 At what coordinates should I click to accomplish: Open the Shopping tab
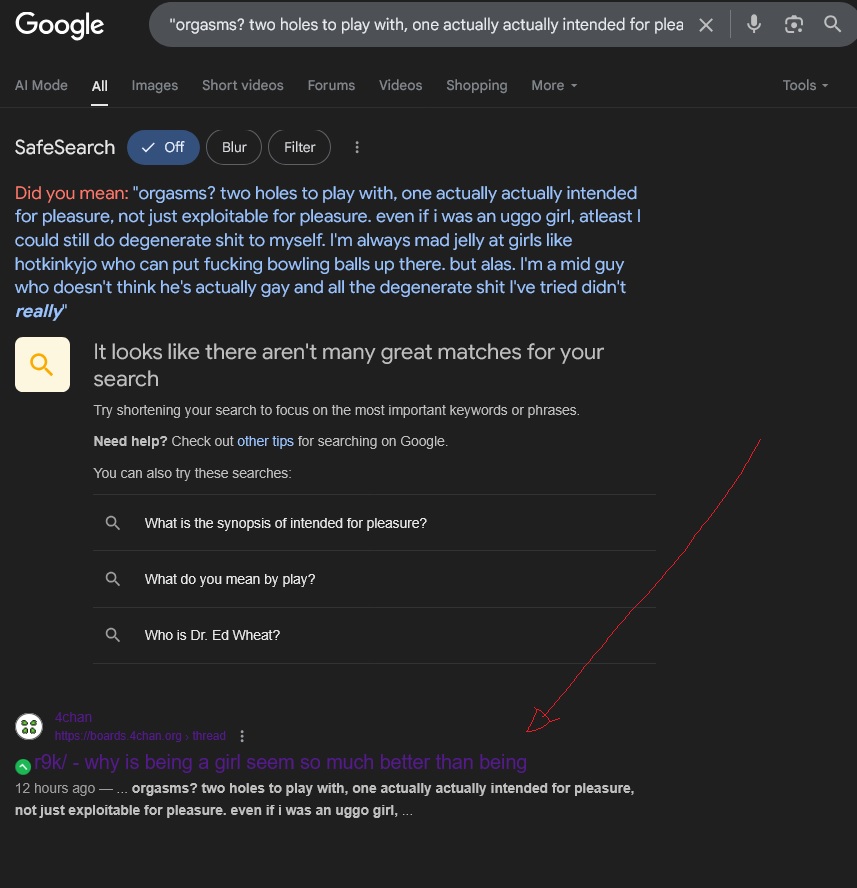coord(476,86)
